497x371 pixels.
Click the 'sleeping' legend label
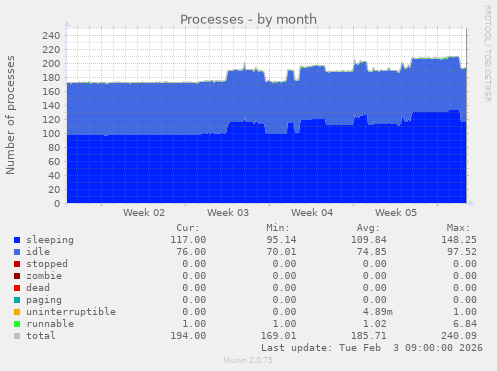pos(50,240)
